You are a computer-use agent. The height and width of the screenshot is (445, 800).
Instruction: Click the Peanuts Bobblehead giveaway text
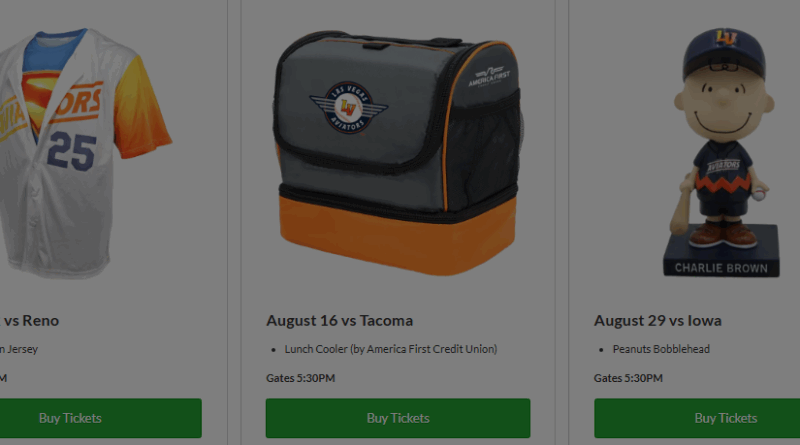[x=661, y=349]
